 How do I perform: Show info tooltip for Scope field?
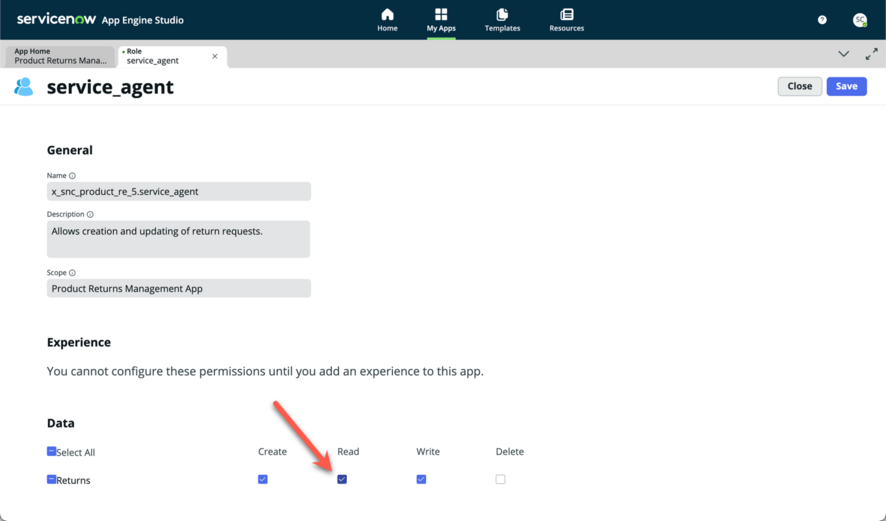point(72,272)
